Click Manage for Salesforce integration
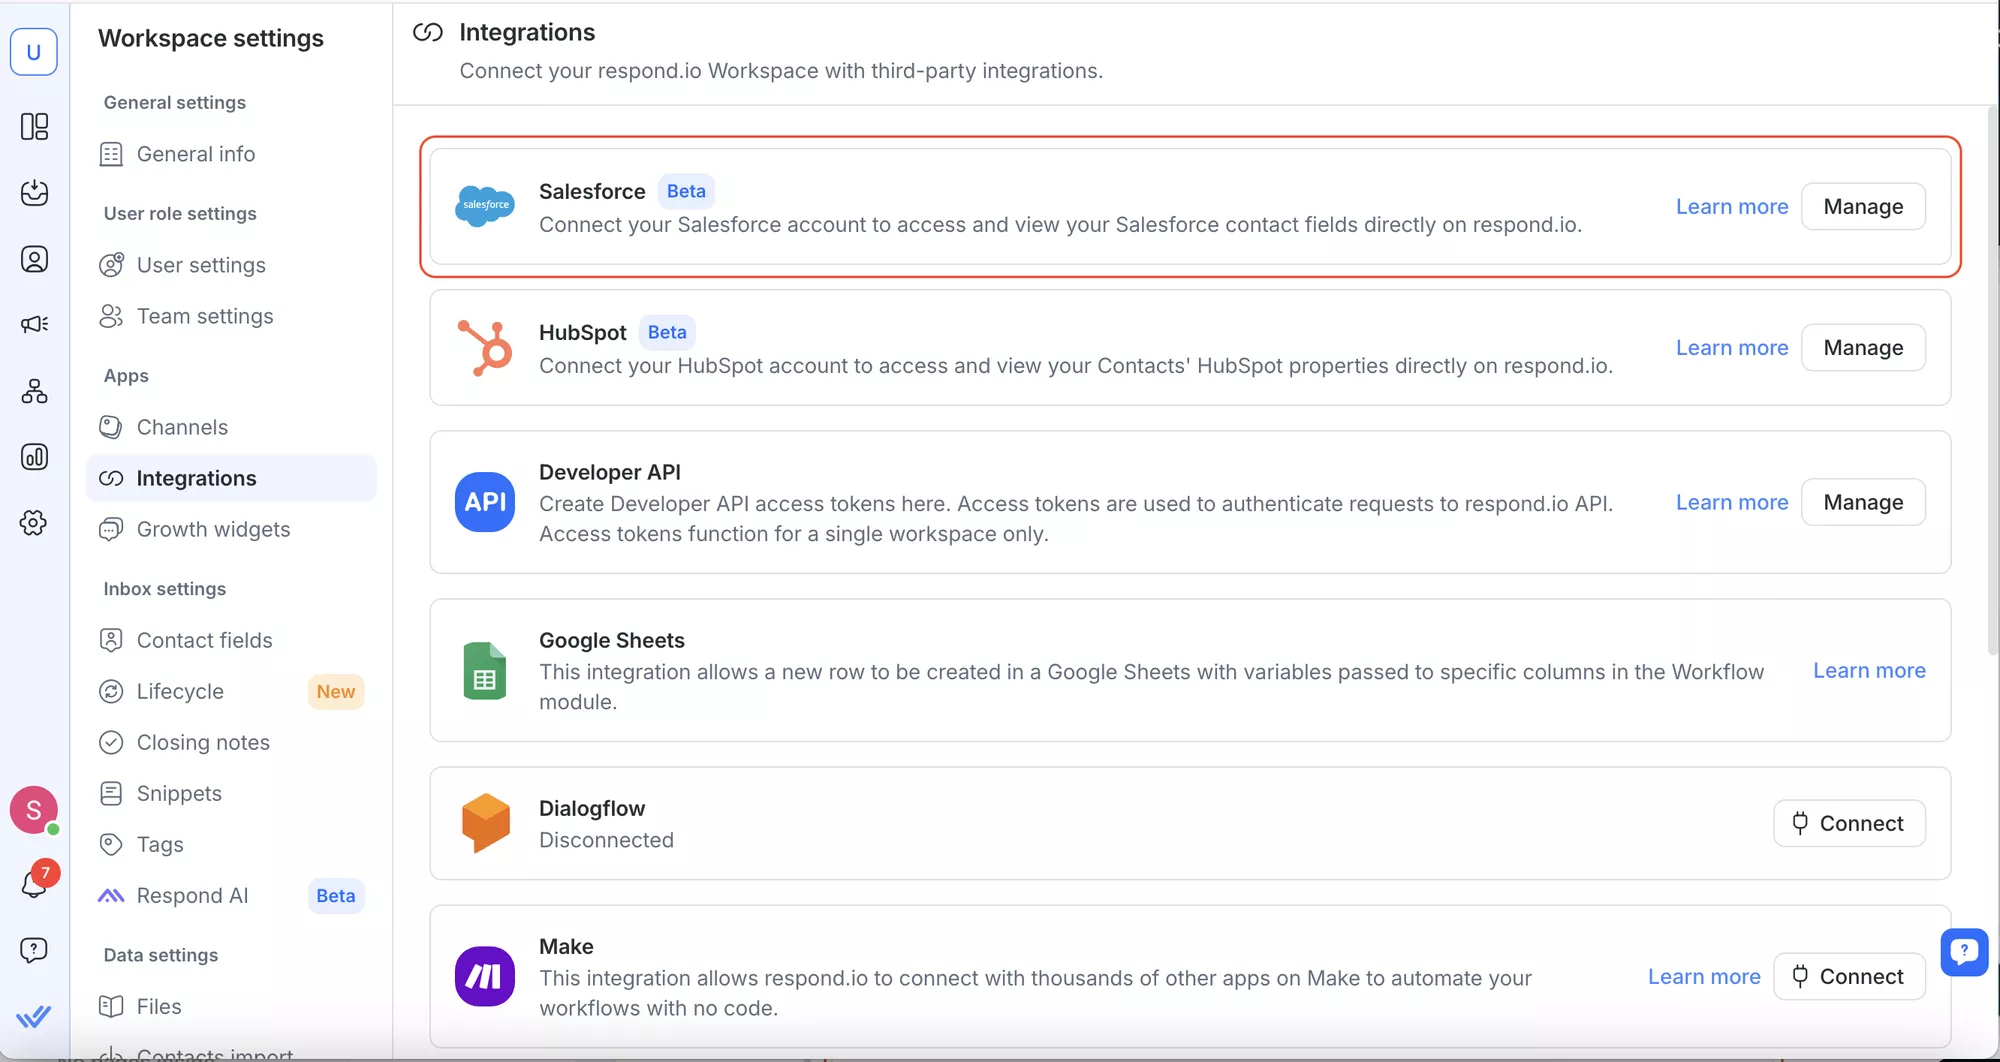The width and height of the screenshot is (2000, 1062). 1863,206
